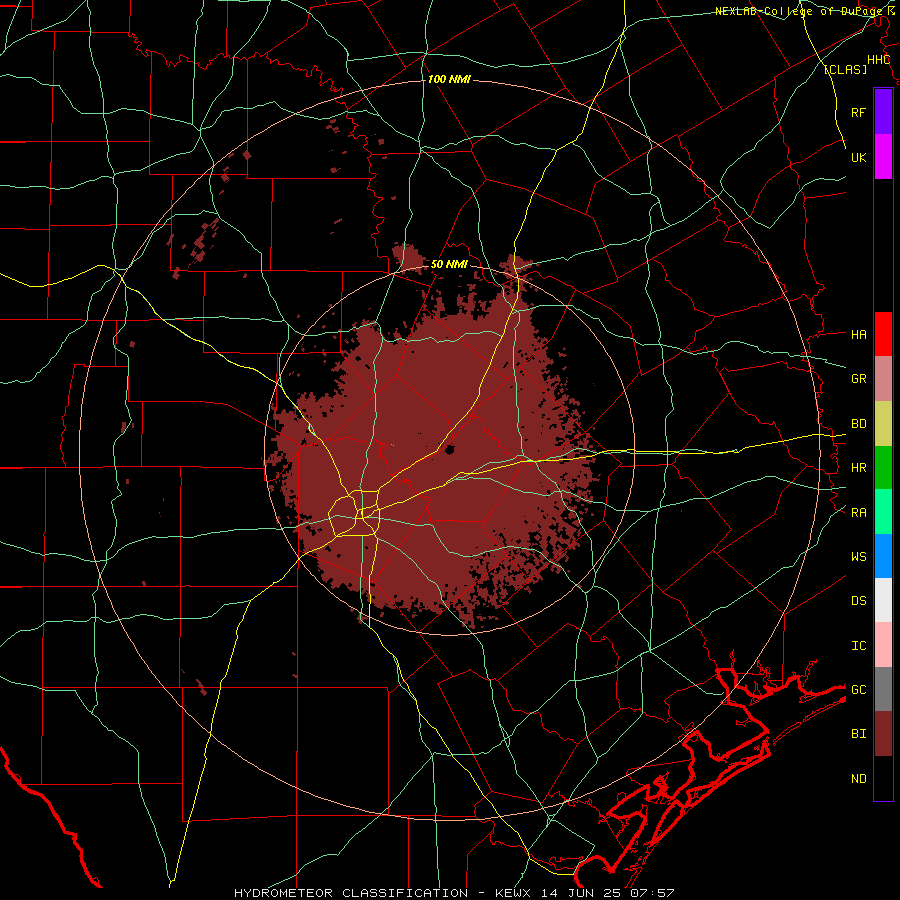The height and width of the screenshot is (900, 900).
Task: Click the mint green RA legend swatch
Action: coord(883,512)
